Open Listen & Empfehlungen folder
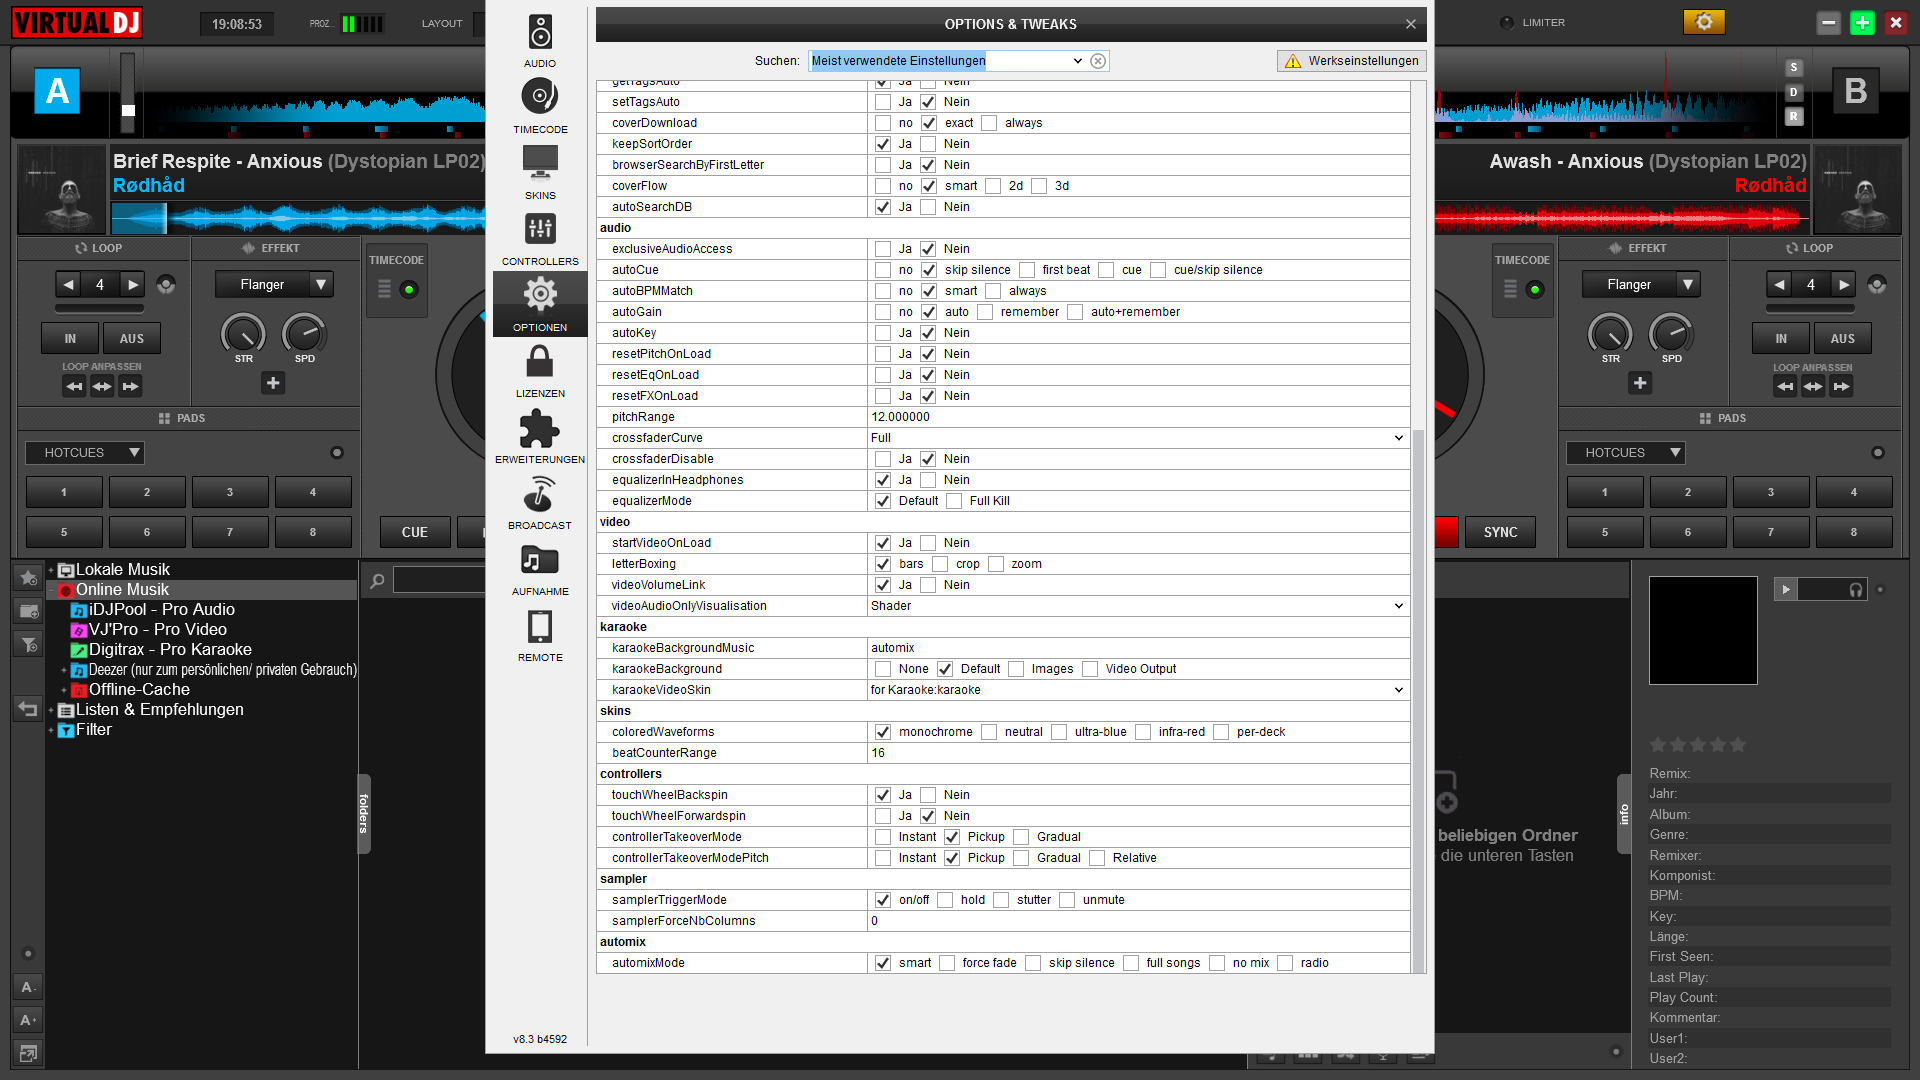This screenshot has width=1920, height=1080. (159, 710)
